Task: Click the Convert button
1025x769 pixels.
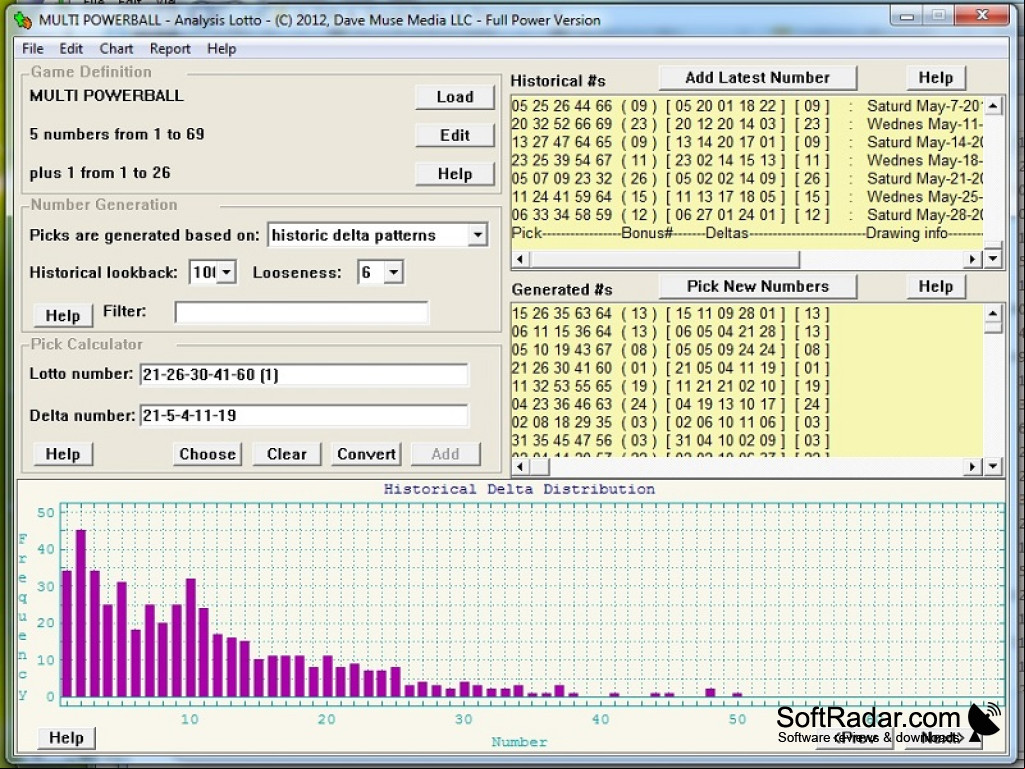Action: coord(366,454)
